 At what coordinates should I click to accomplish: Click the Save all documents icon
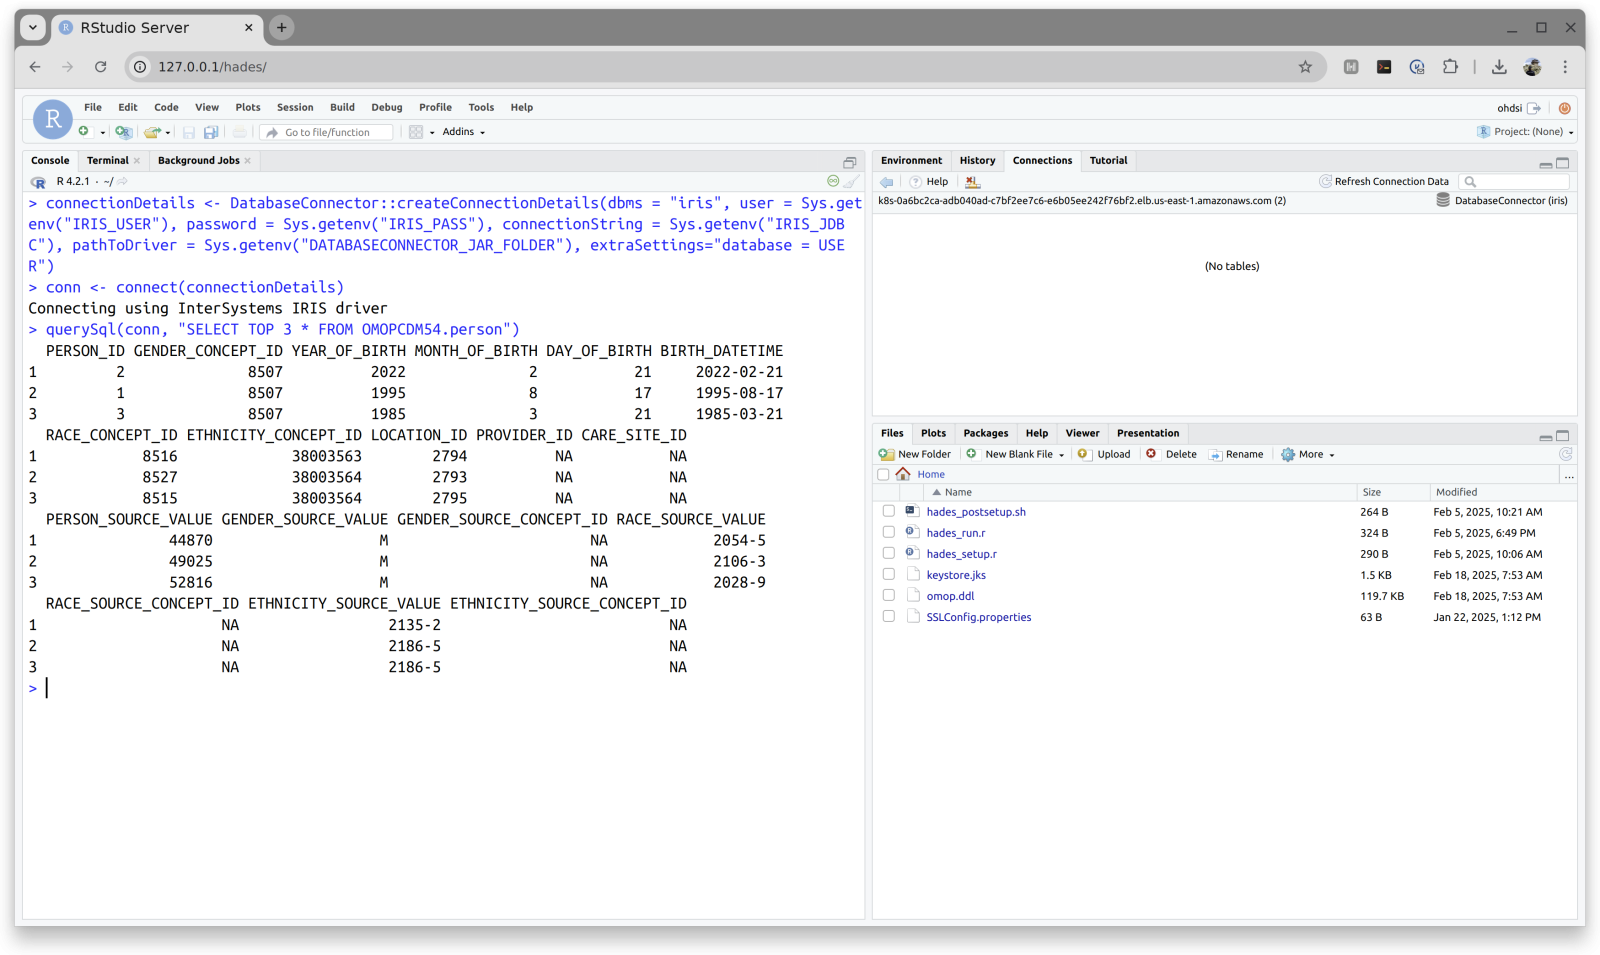point(211,132)
